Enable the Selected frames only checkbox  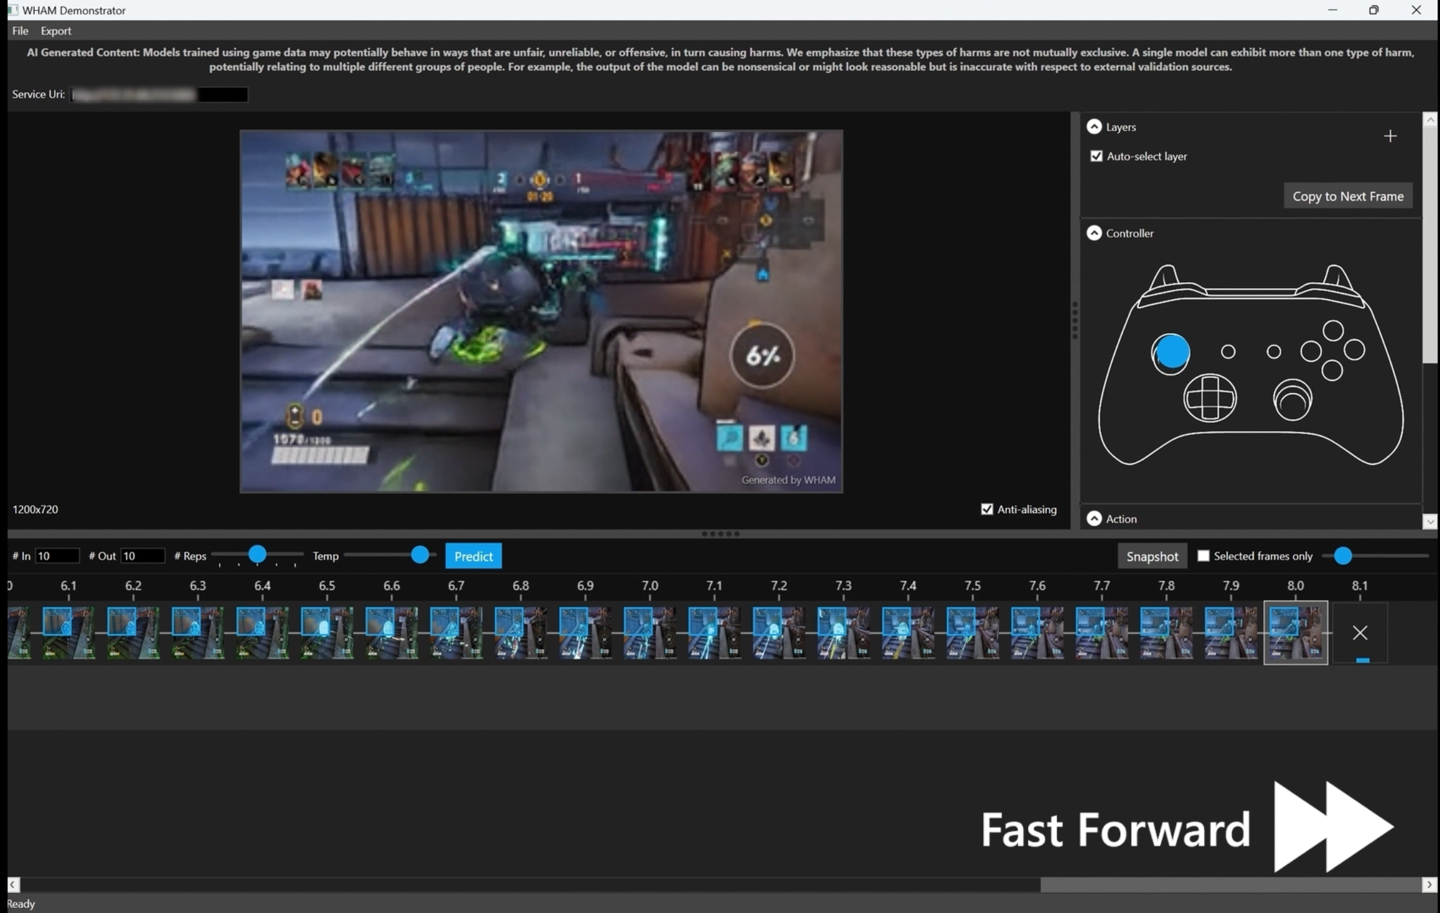click(1203, 556)
